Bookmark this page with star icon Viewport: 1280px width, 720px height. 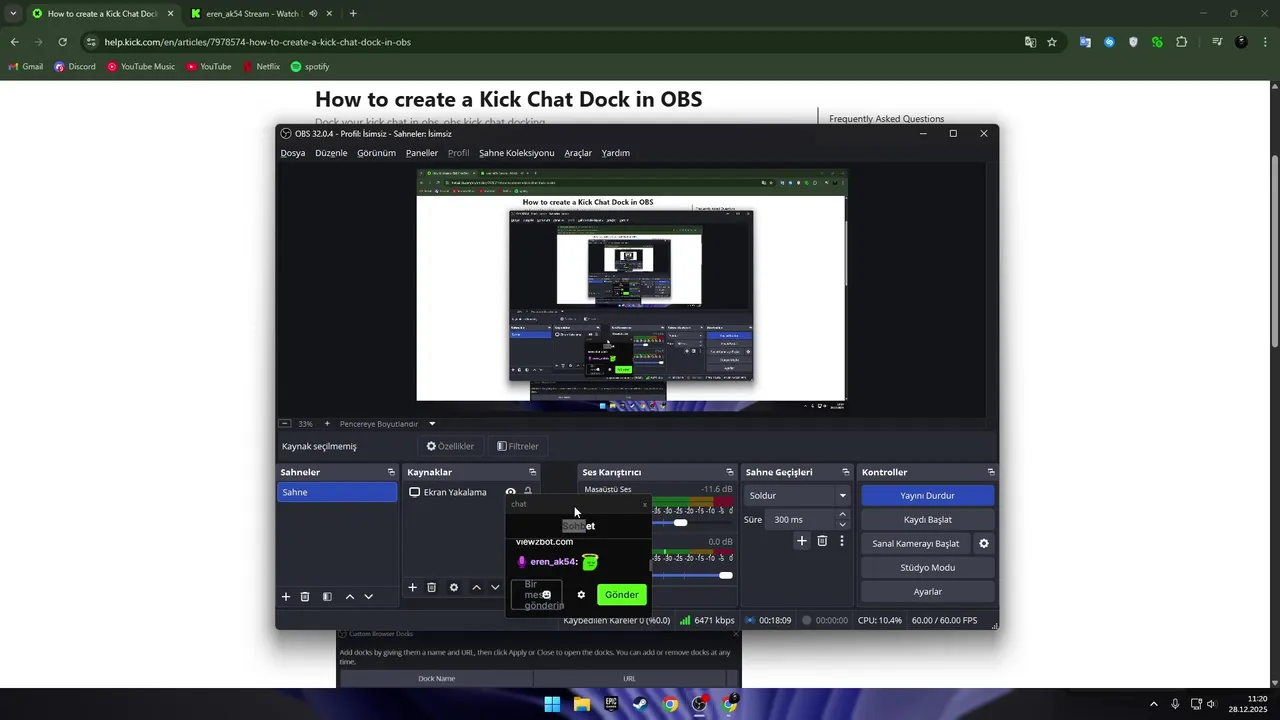coord(1052,42)
